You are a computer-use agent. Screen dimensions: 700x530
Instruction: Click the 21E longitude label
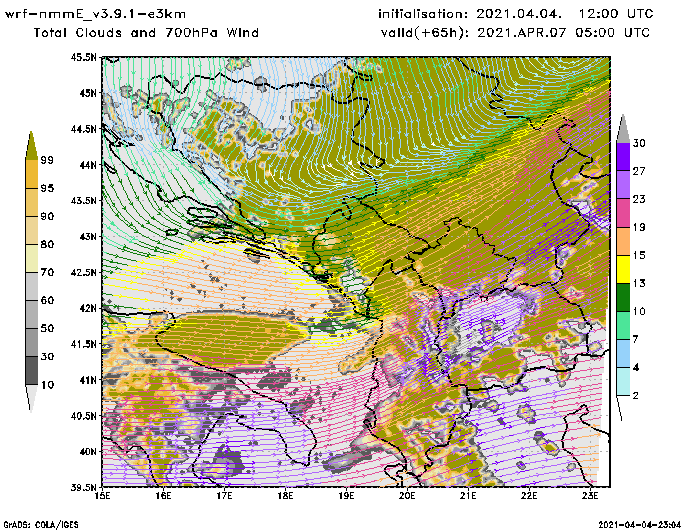click(x=468, y=496)
